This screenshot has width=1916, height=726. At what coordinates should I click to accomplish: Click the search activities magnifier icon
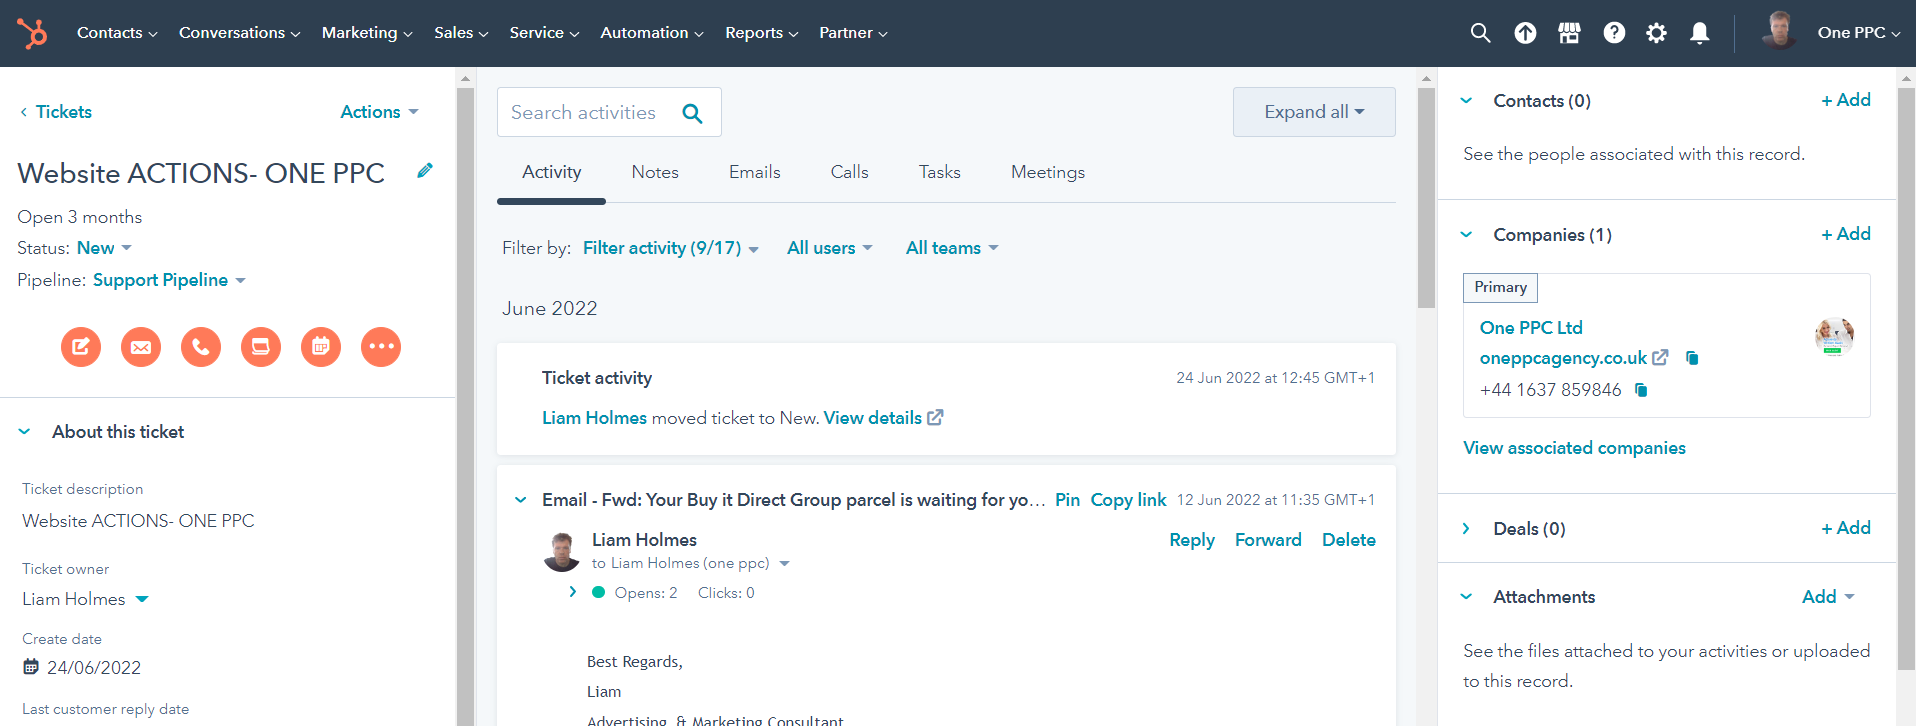692,113
